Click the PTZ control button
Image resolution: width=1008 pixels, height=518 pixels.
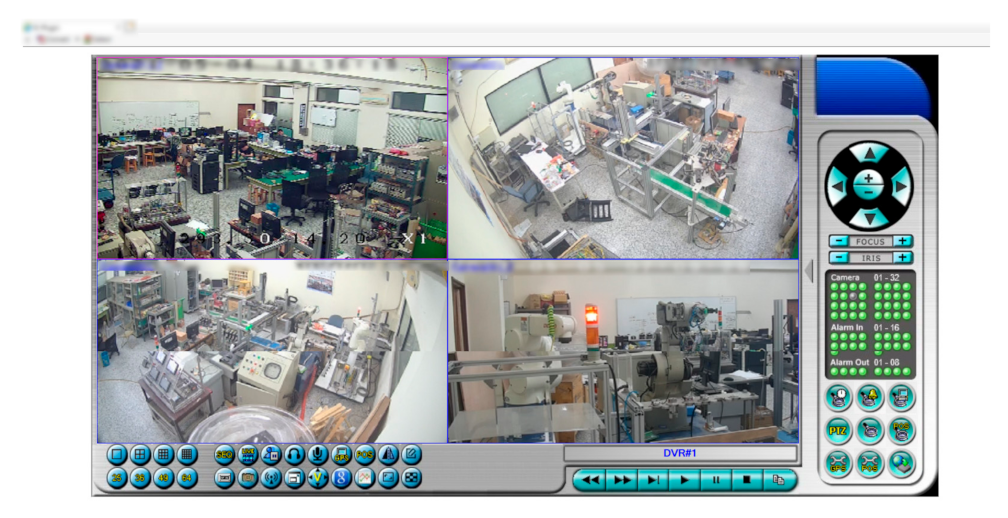(x=838, y=431)
